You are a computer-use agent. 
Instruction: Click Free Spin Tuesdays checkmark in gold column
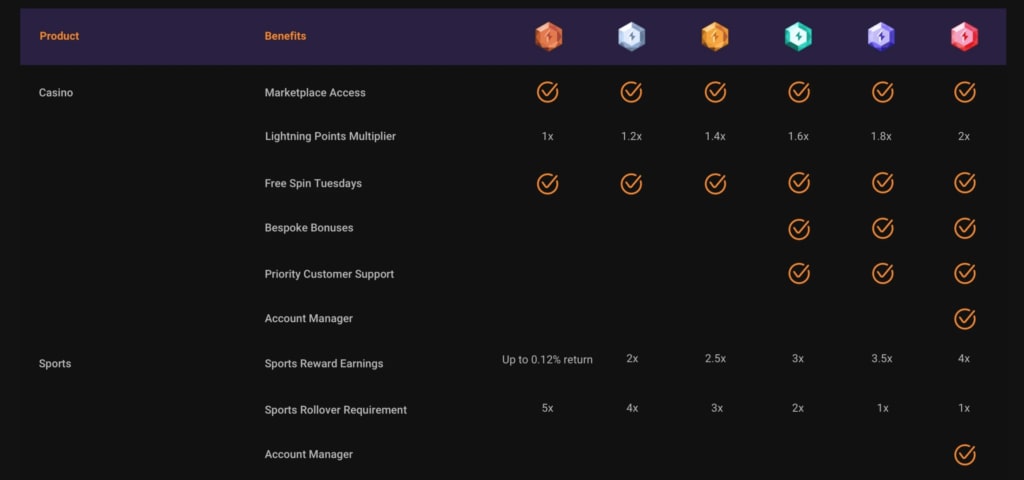[x=716, y=184]
